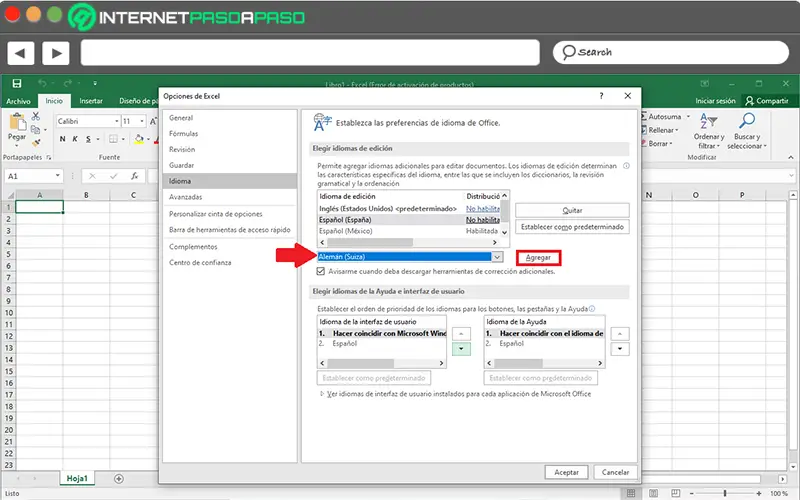
Task: Open the Borrar menu in the ribbon
Action: [x=659, y=144]
